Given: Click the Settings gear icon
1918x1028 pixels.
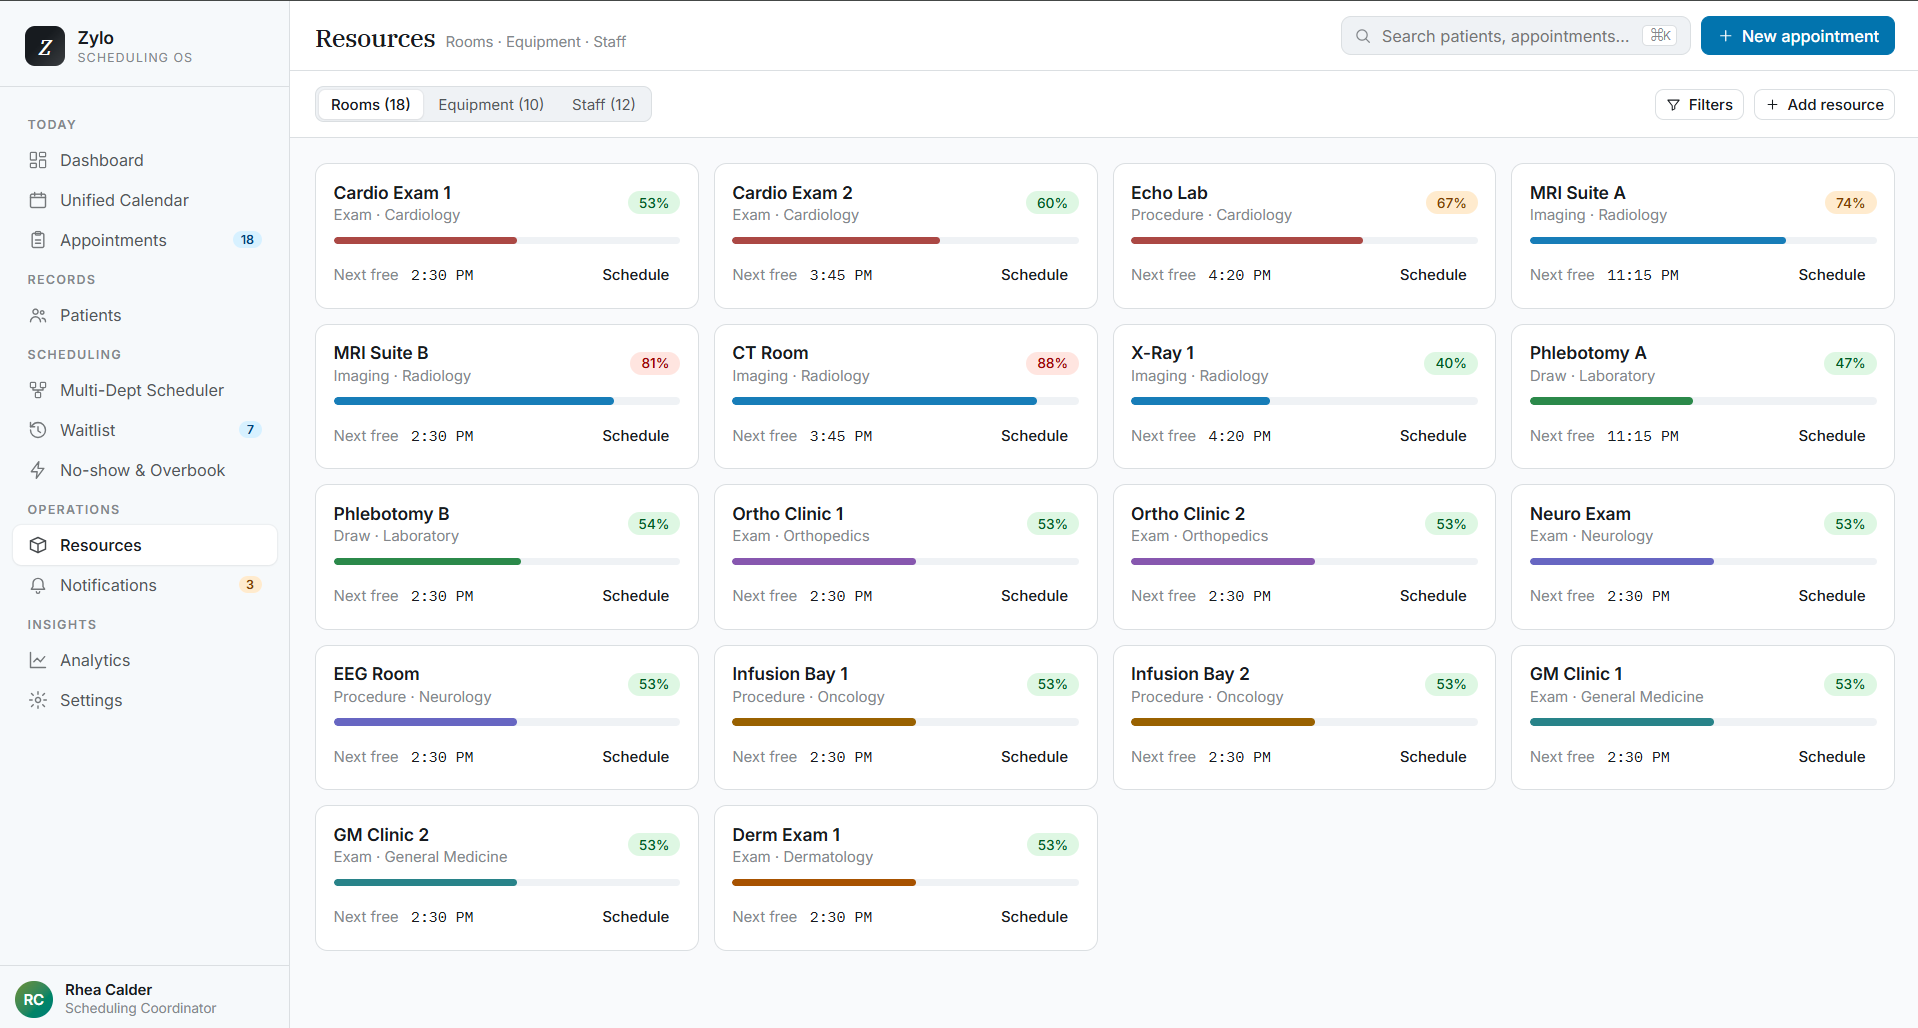Looking at the screenshot, I should coord(38,700).
